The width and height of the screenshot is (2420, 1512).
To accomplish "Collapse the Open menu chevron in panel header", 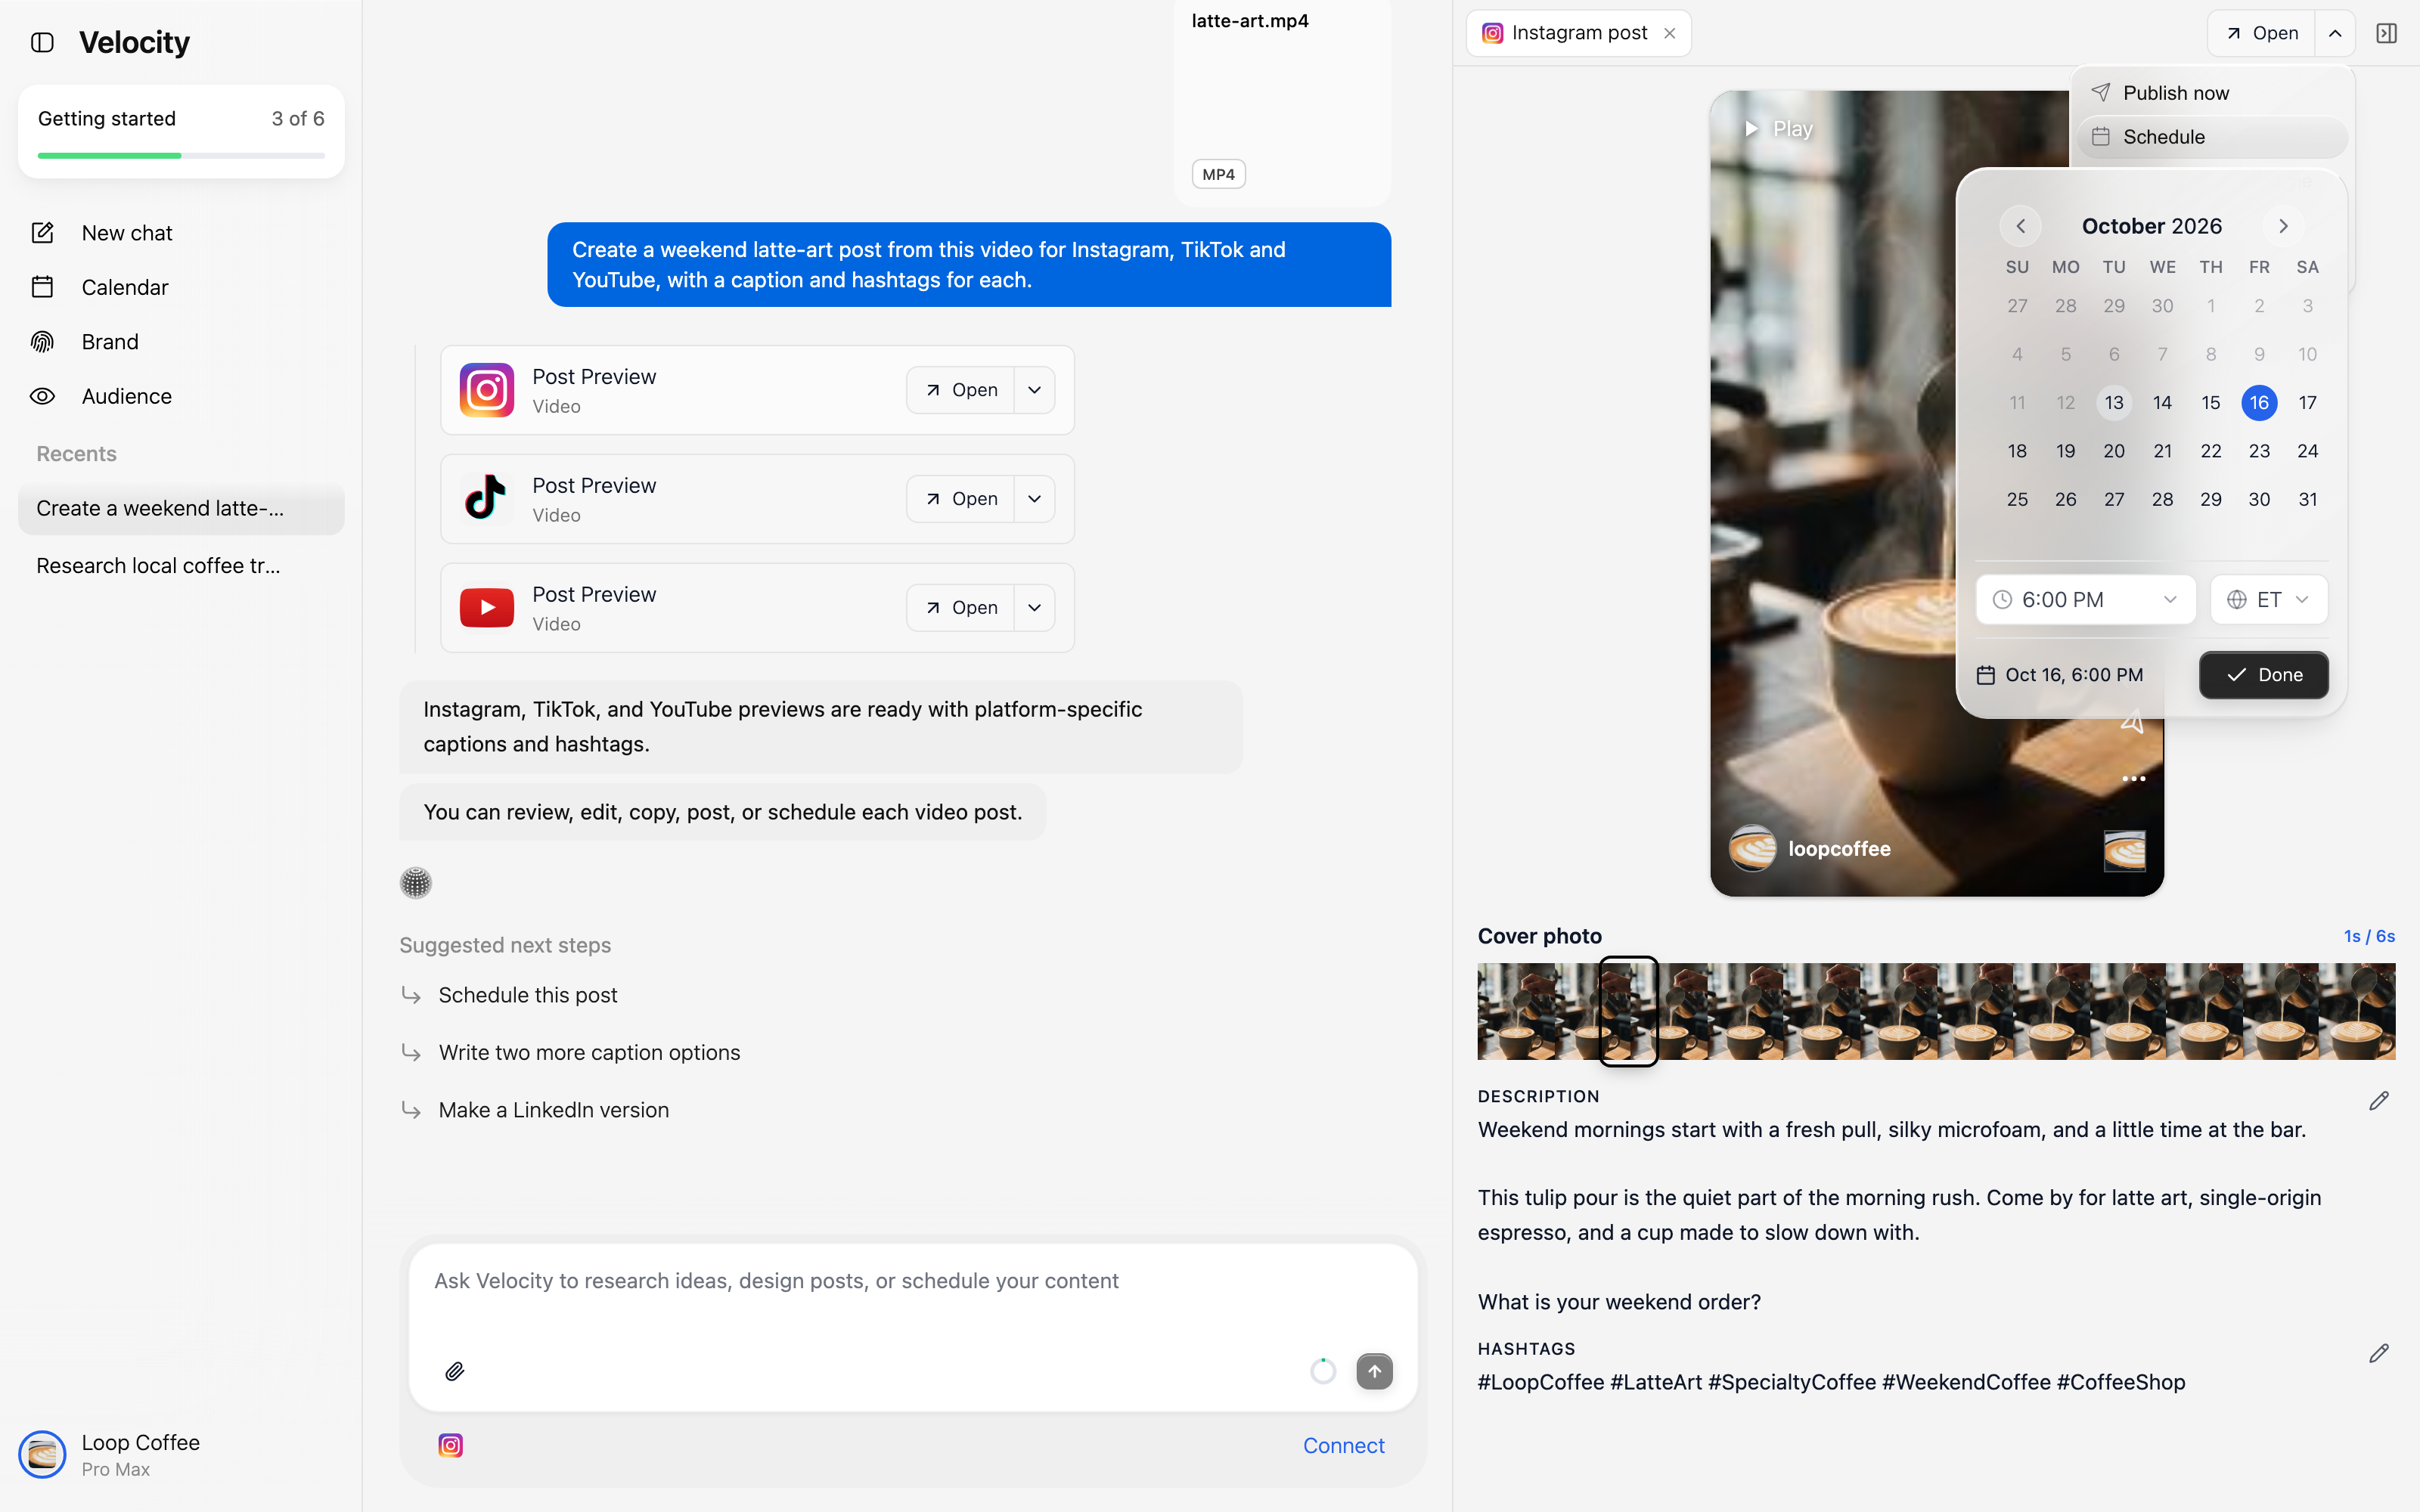I will pyautogui.click(x=2335, y=33).
